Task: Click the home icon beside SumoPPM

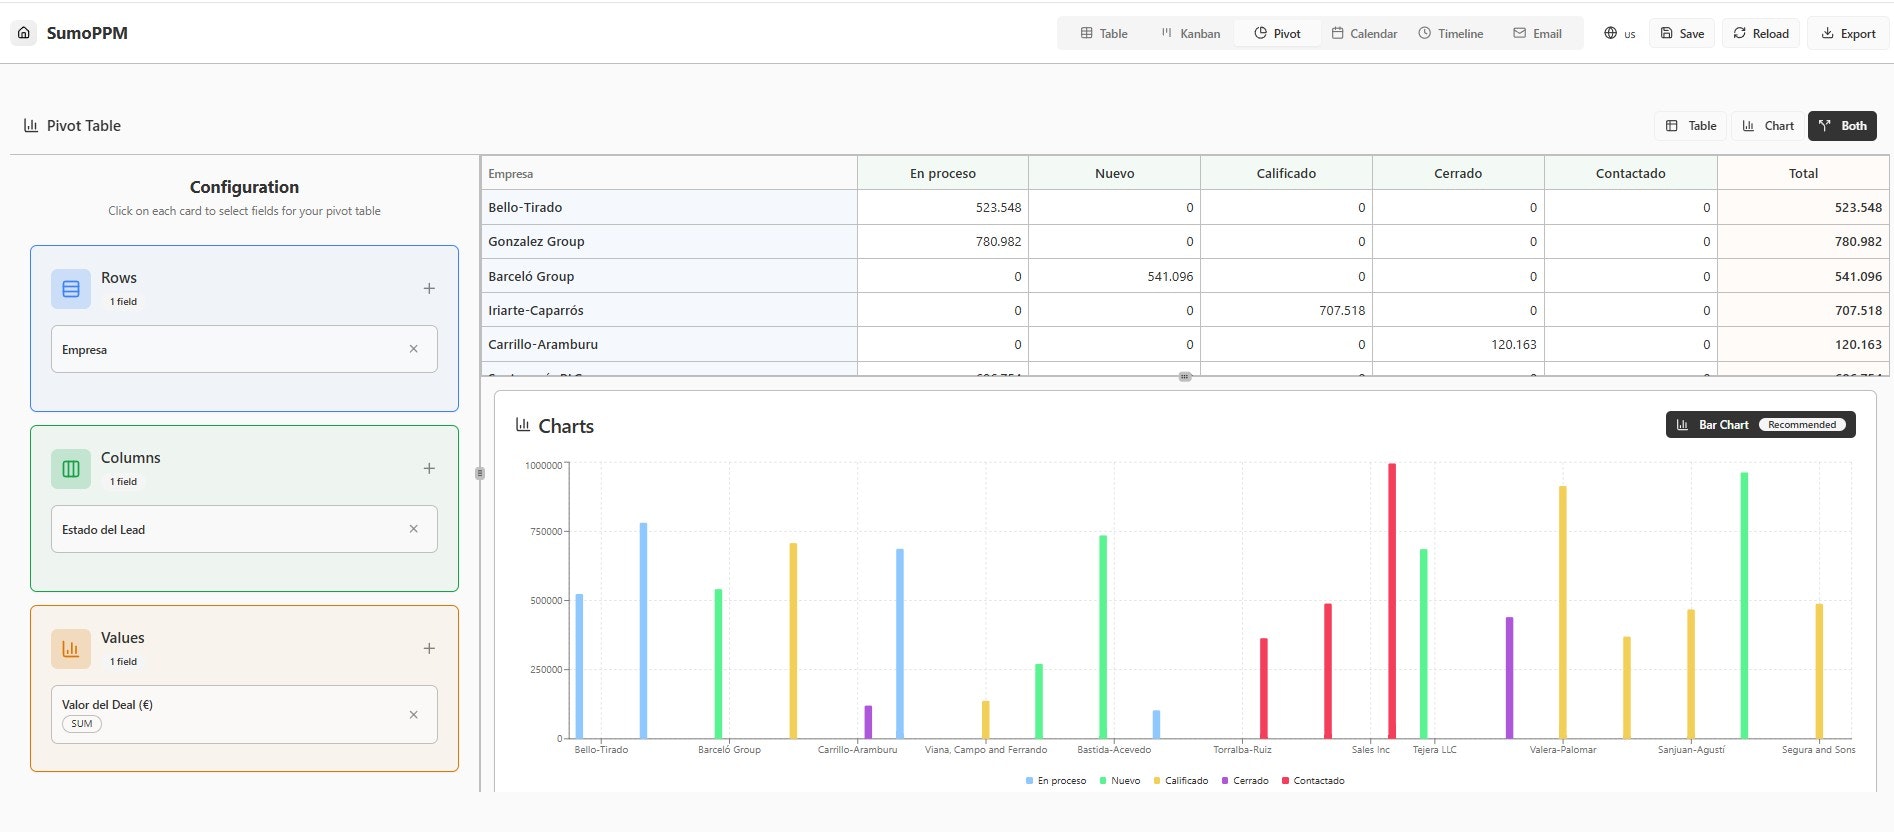Action: pyautogui.click(x=24, y=33)
